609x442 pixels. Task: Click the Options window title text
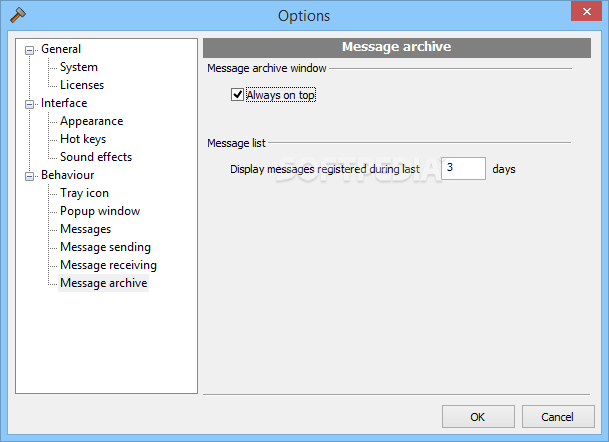pos(304,16)
